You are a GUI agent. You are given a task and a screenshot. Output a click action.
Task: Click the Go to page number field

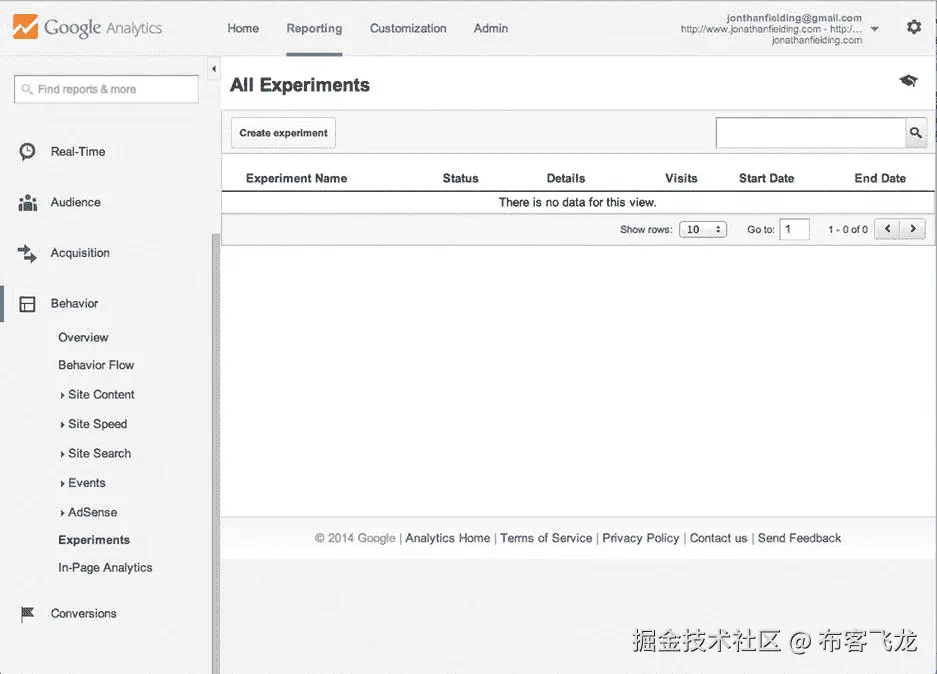[x=794, y=229]
